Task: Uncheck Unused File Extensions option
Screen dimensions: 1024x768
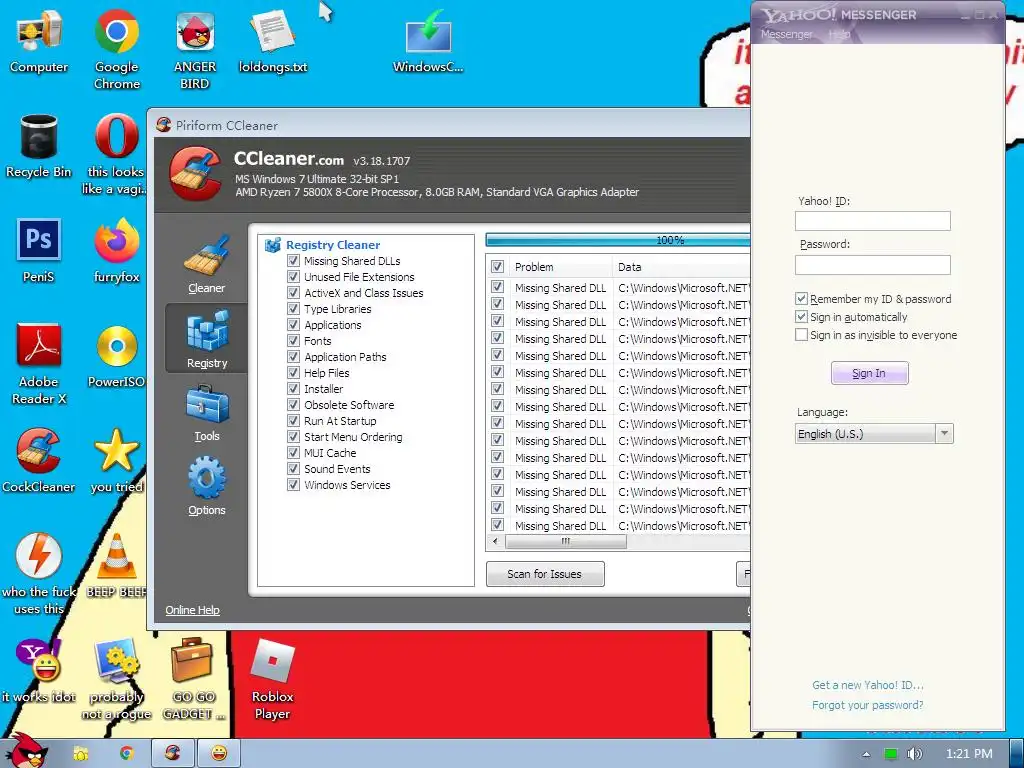Action: (x=293, y=276)
